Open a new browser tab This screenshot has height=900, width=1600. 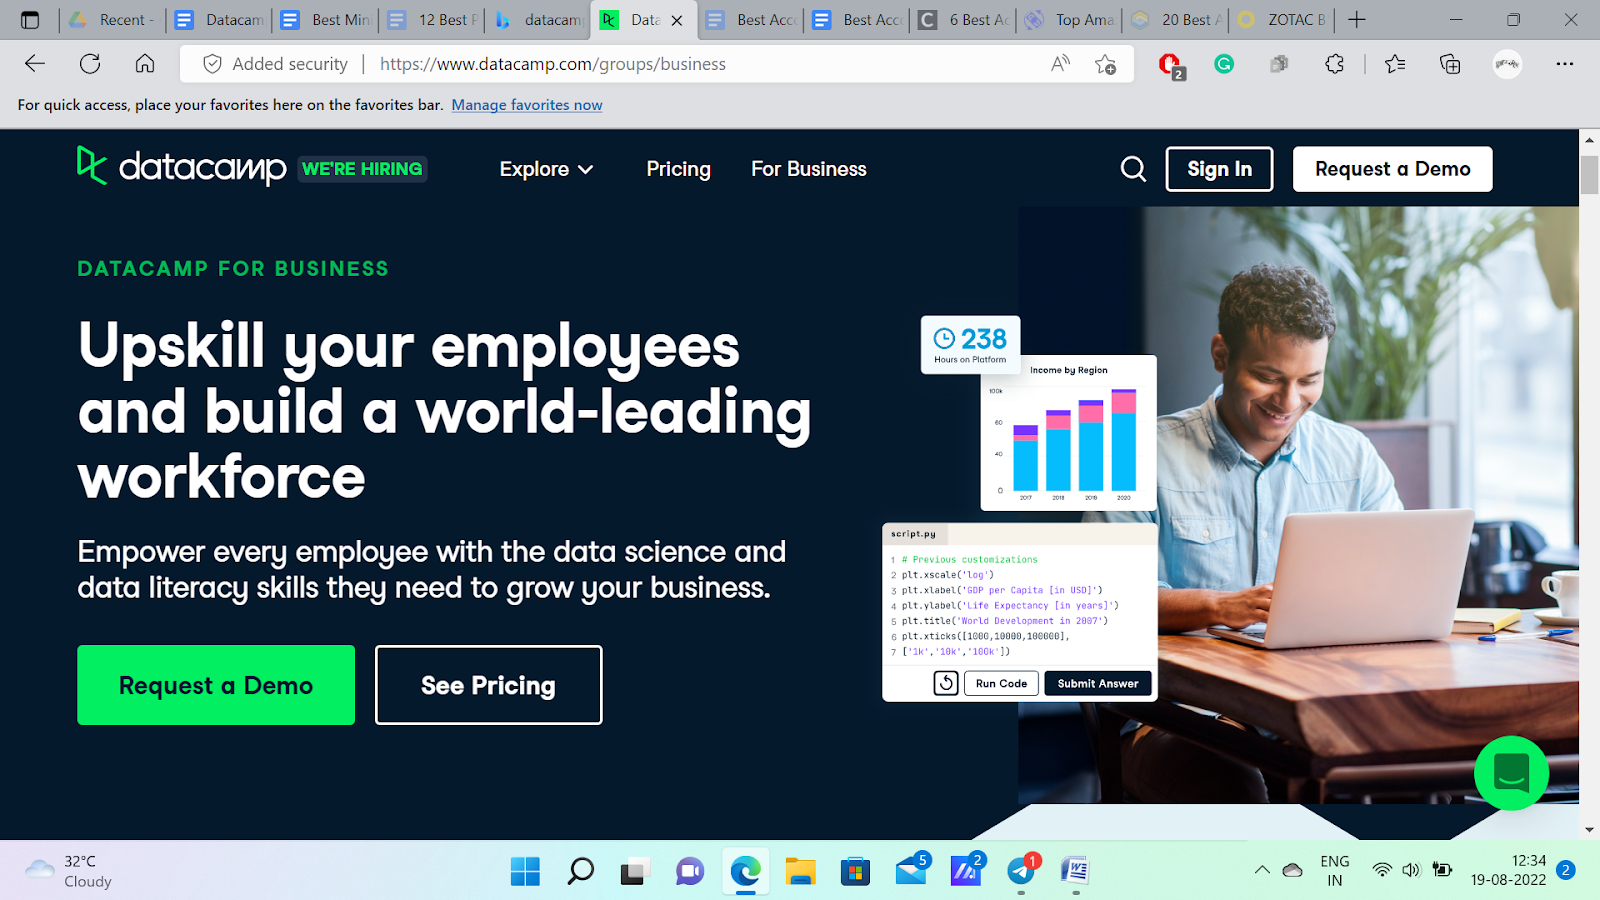[1357, 20]
